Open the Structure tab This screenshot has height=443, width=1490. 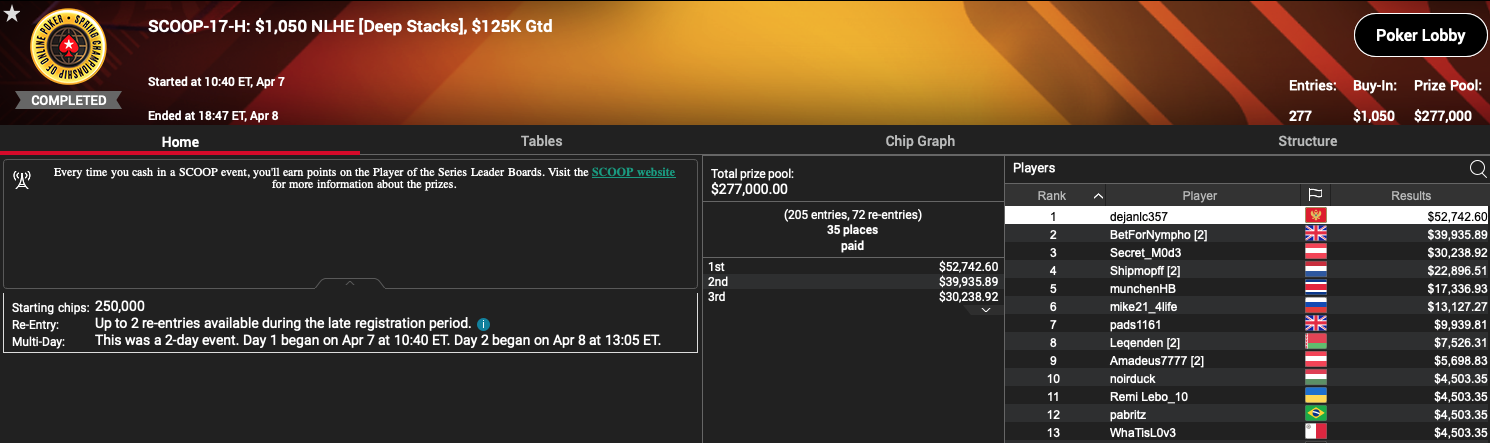click(x=1307, y=141)
